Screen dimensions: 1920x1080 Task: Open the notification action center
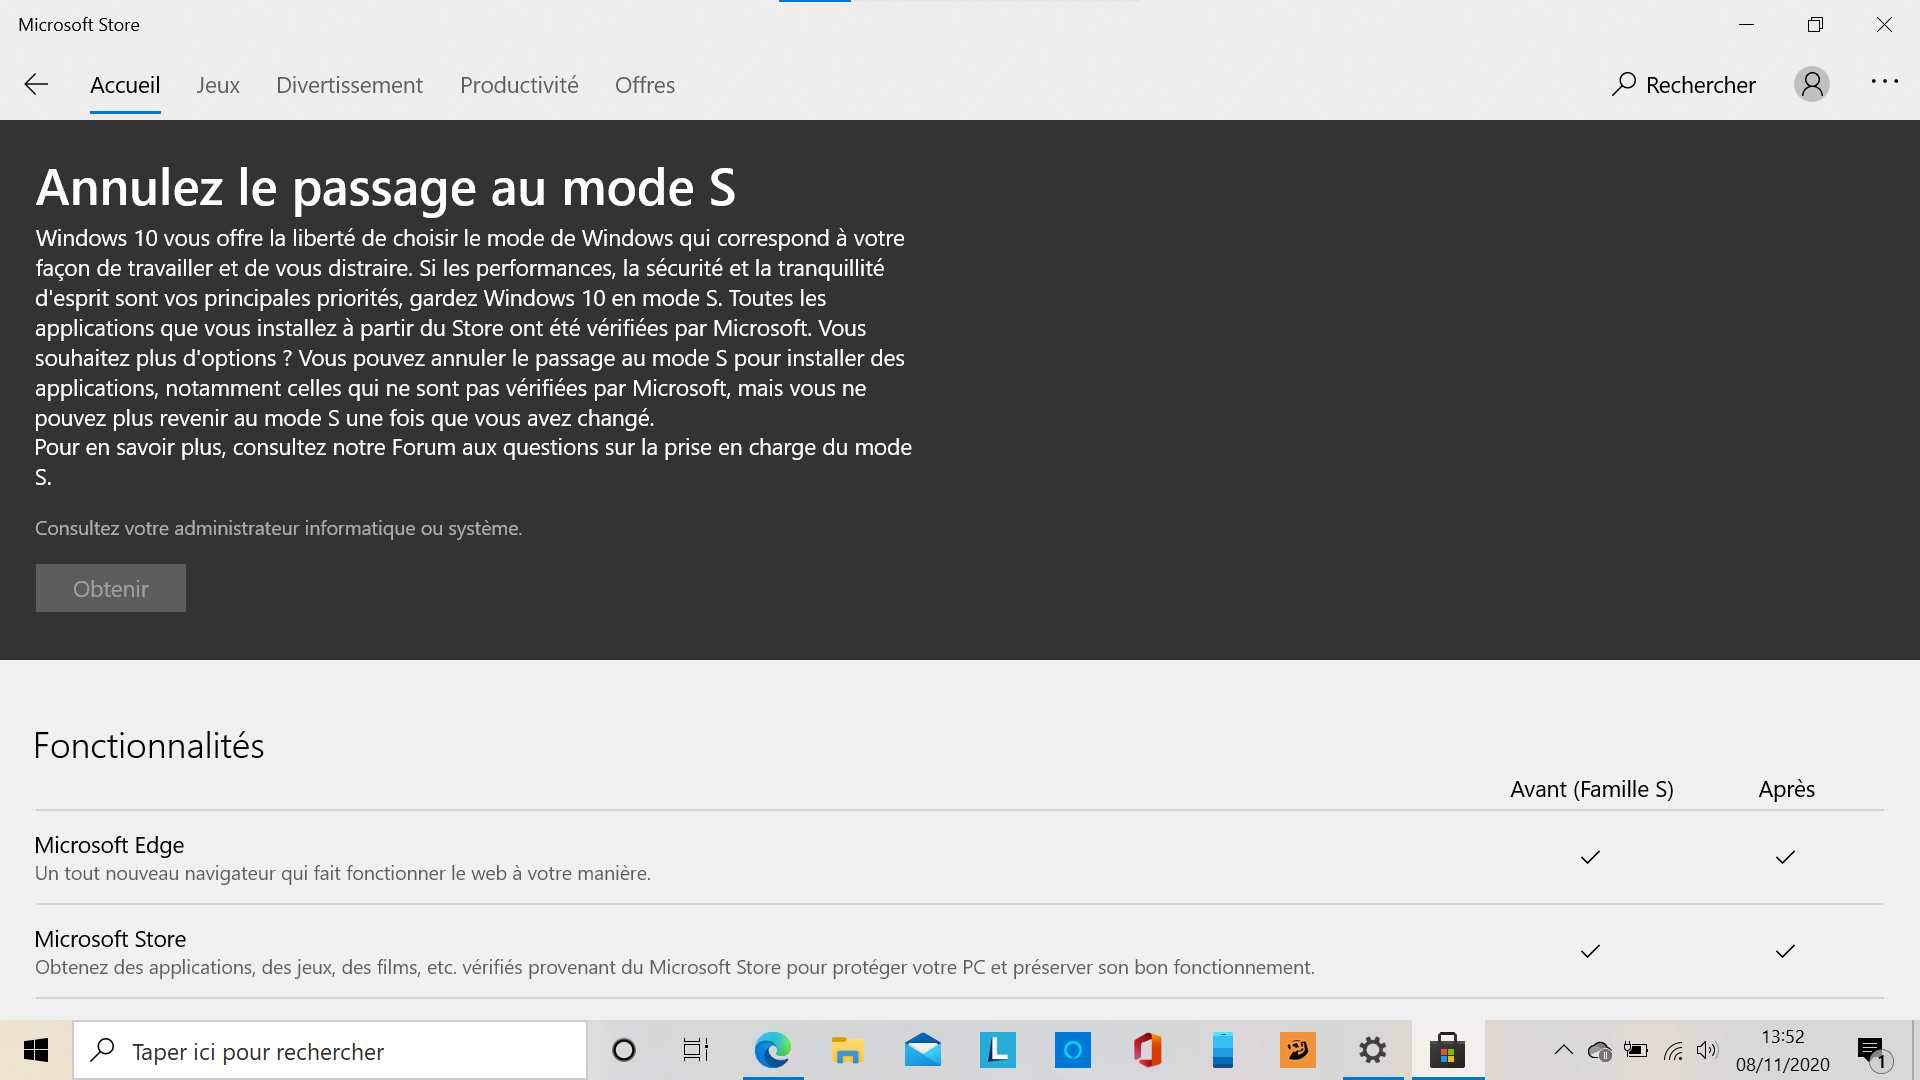coord(1872,1051)
